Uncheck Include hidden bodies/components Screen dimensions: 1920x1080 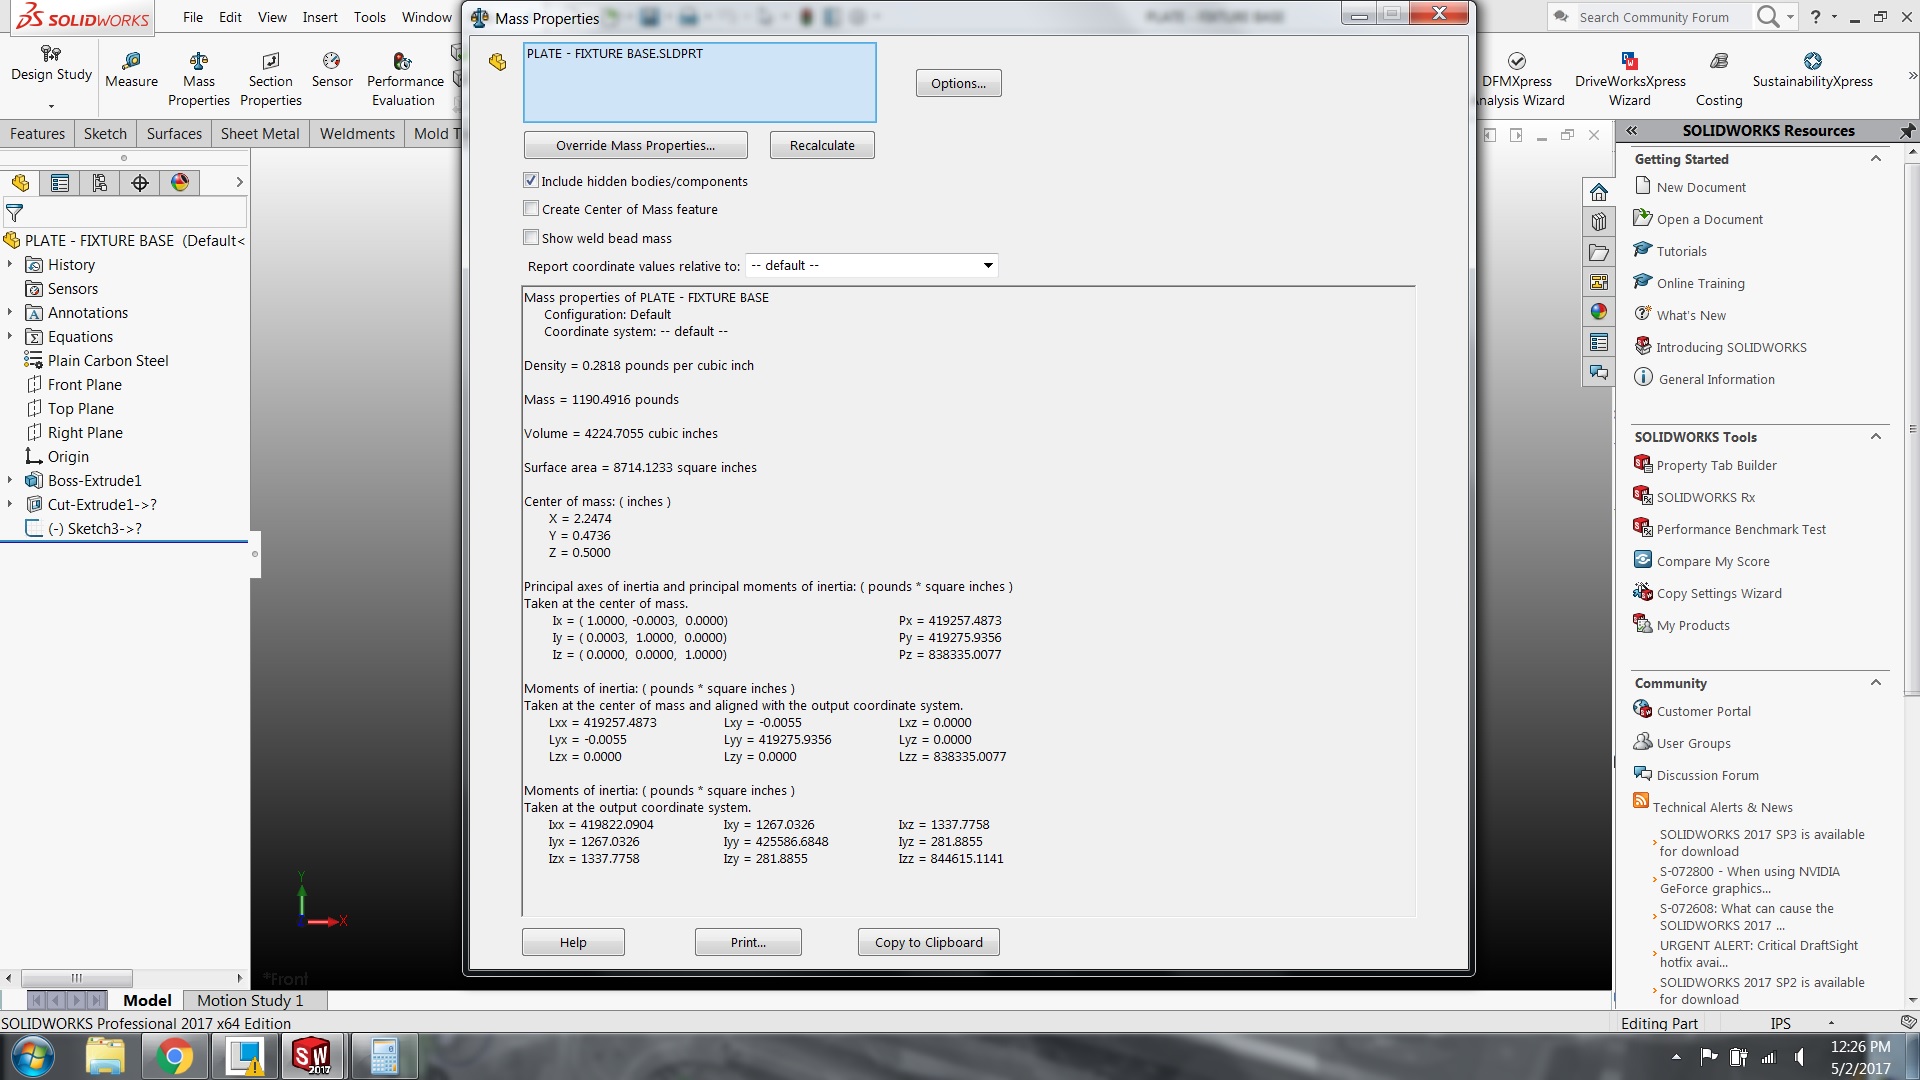(x=531, y=181)
